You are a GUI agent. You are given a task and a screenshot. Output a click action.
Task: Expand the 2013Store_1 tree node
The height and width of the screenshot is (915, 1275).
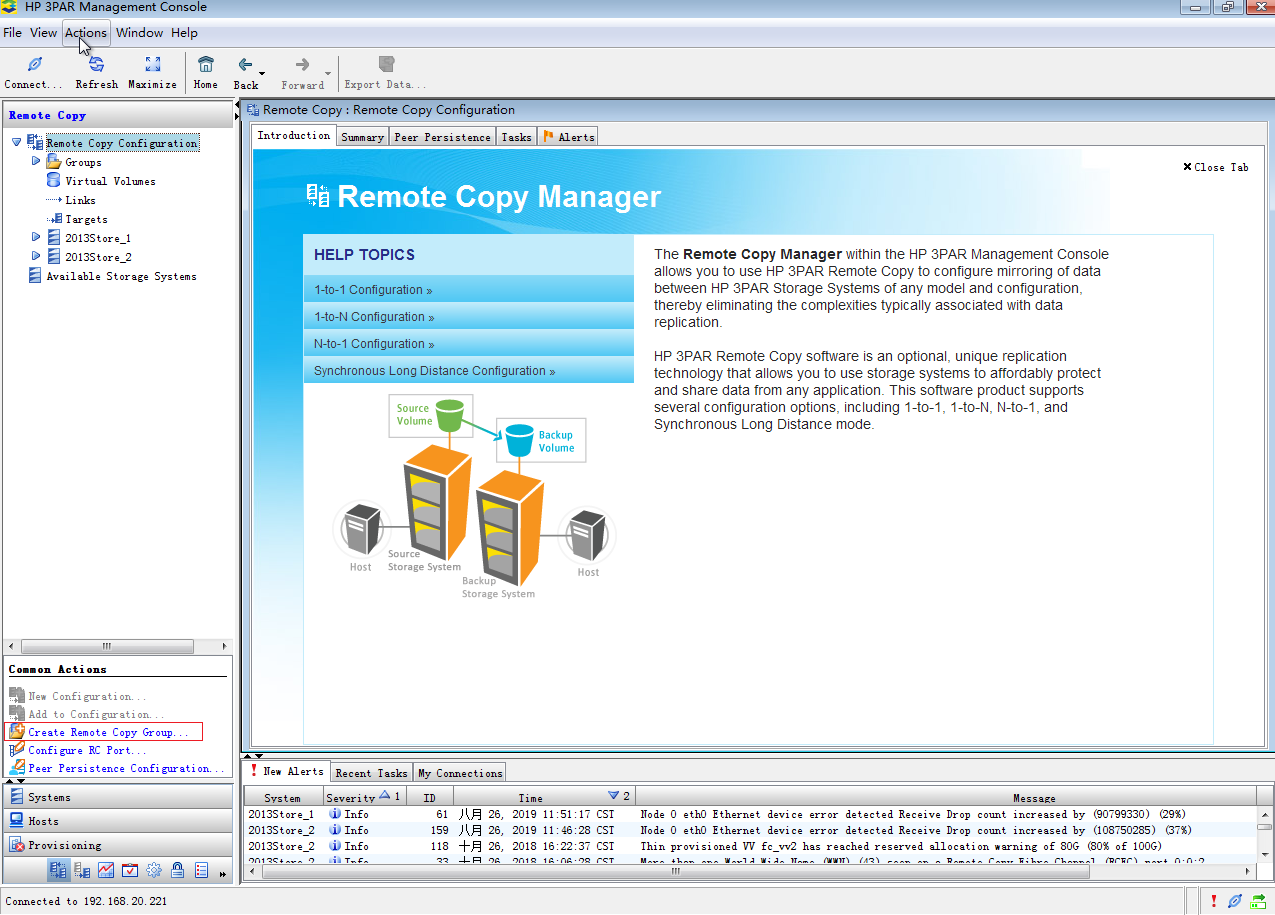tap(36, 238)
